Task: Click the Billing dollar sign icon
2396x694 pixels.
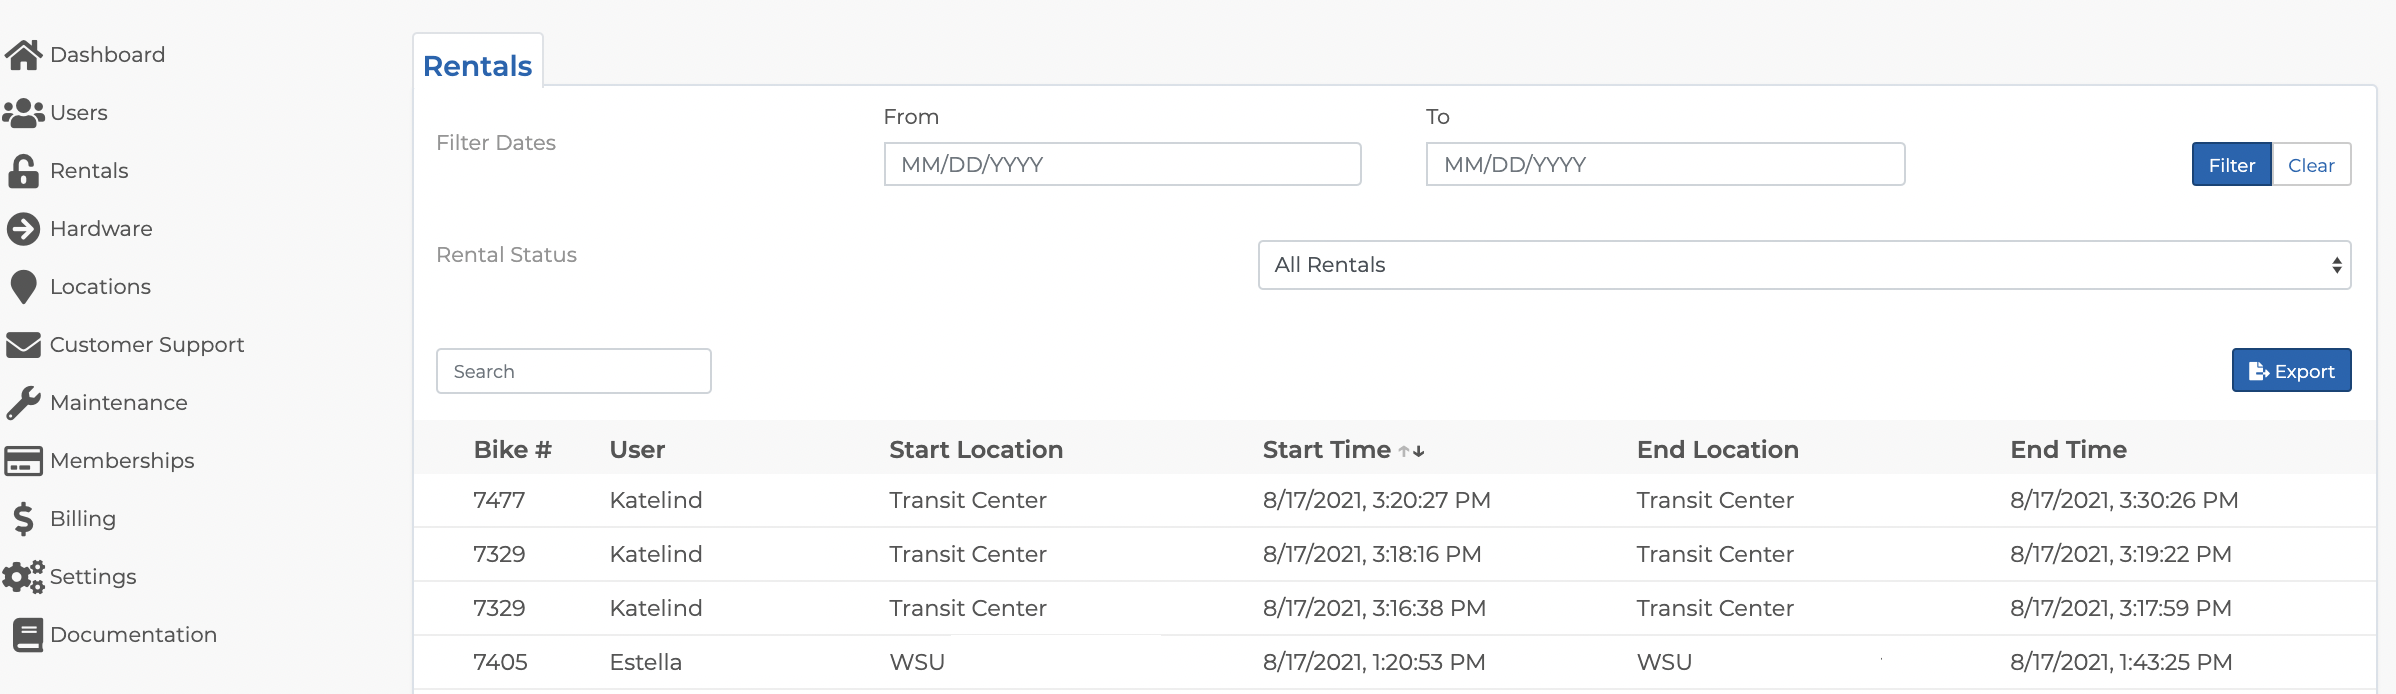Action: coord(23,519)
